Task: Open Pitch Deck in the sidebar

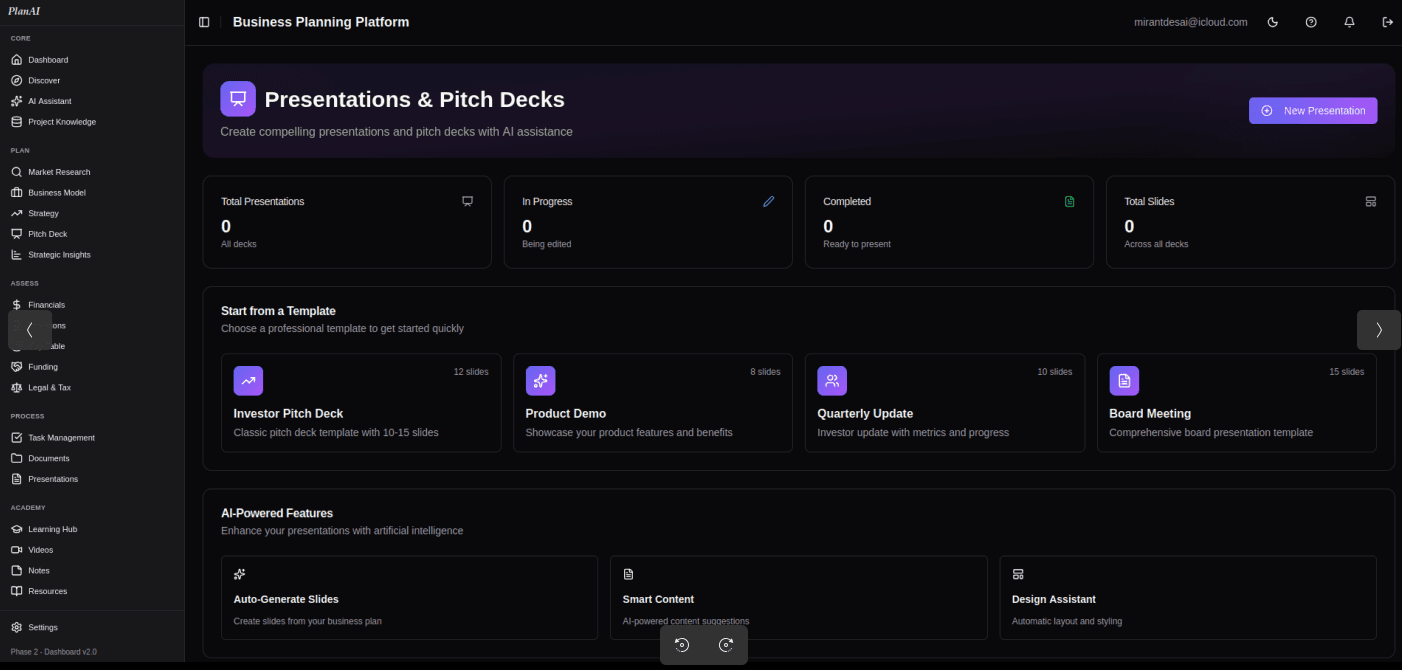Action: click(x=47, y=234)
